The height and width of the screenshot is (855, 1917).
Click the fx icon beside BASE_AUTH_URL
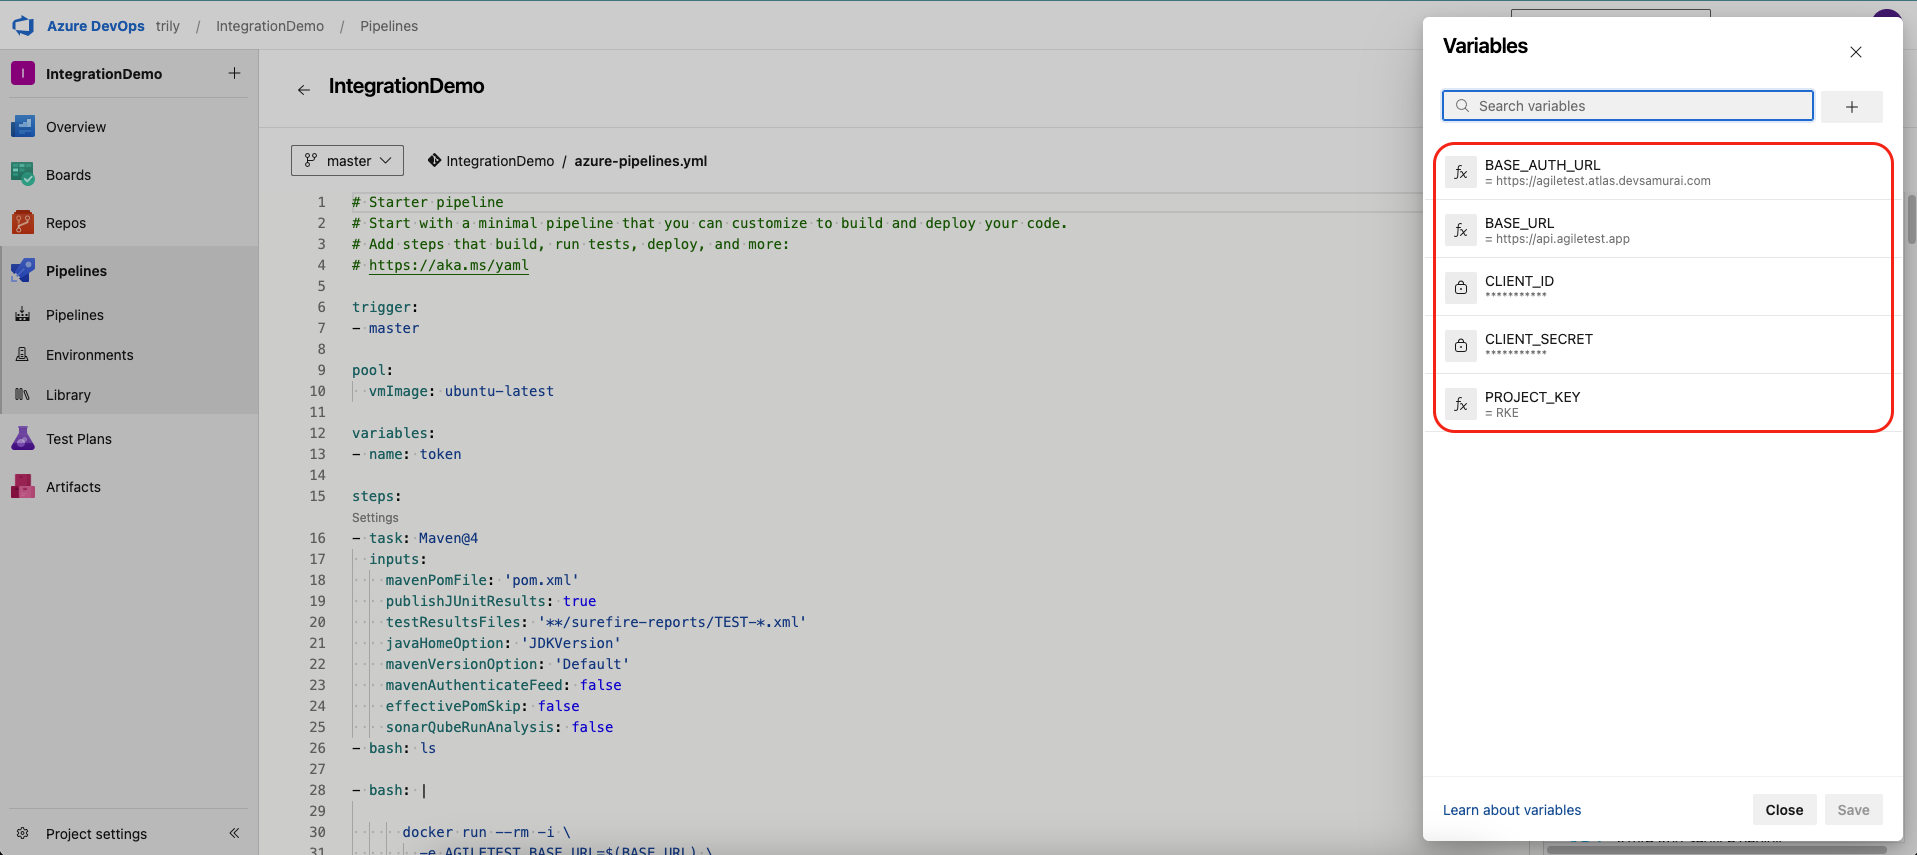[1461, 172]
